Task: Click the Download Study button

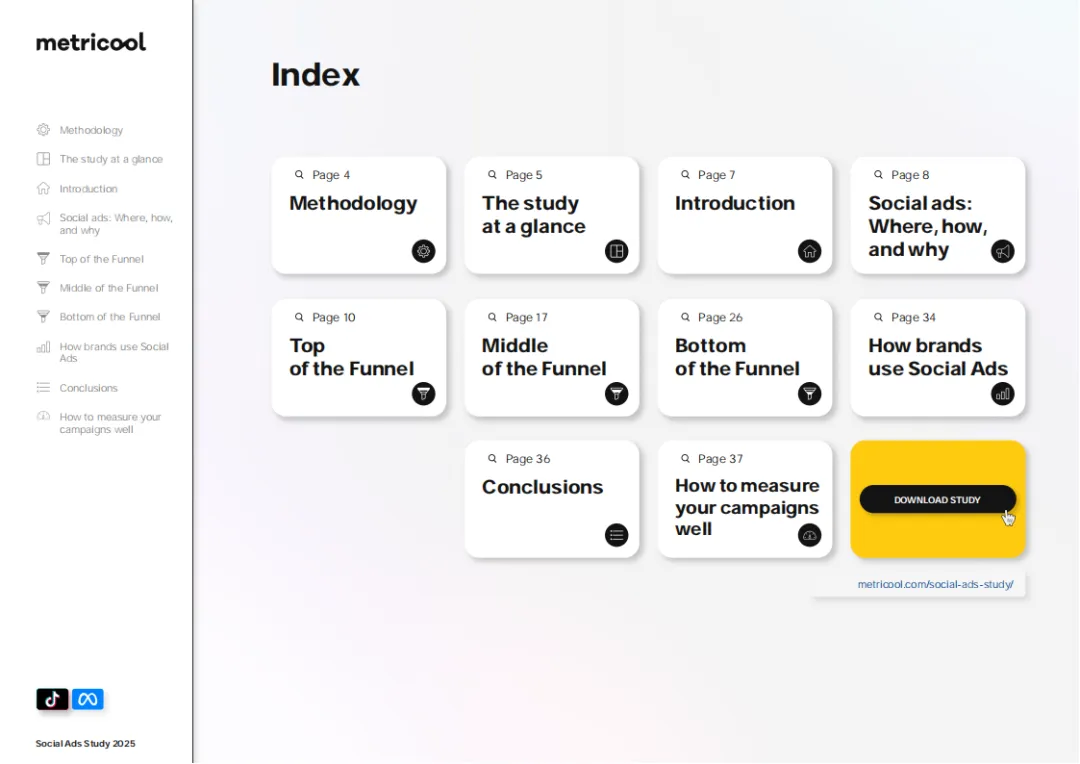Action: click(937, 499)
